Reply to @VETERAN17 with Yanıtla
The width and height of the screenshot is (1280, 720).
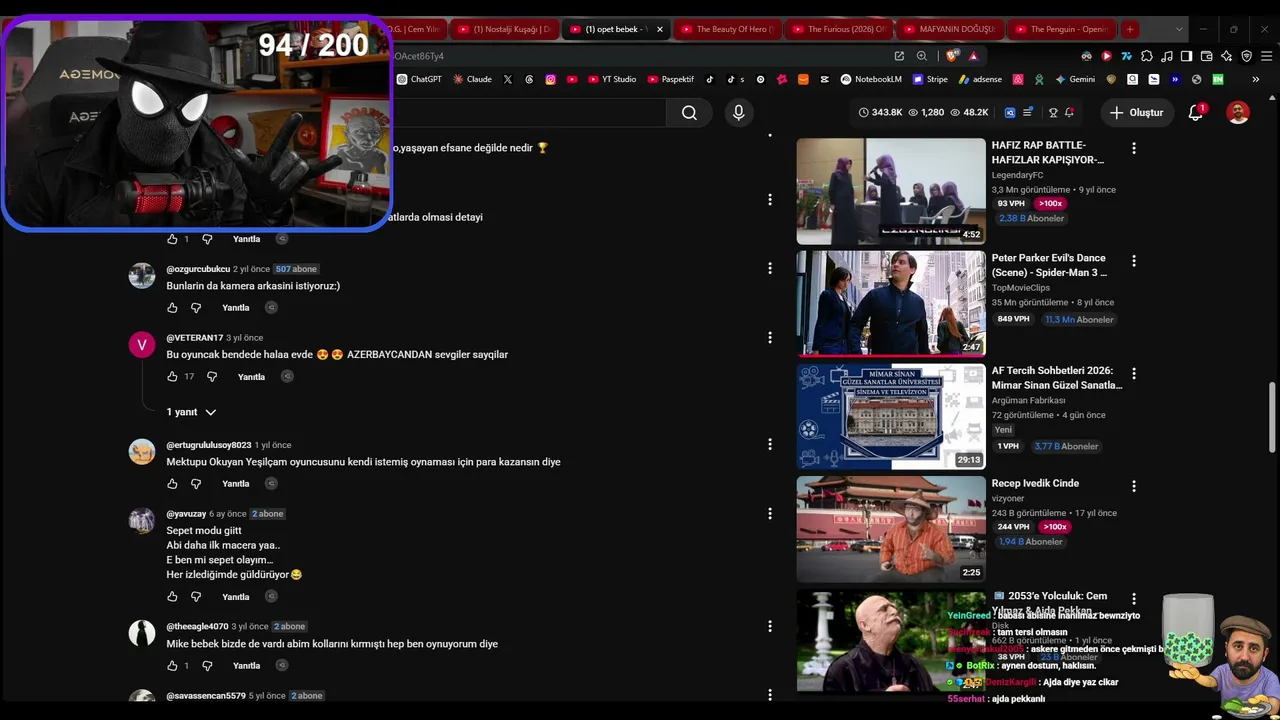pyautogui.click(x=252, y=377)
